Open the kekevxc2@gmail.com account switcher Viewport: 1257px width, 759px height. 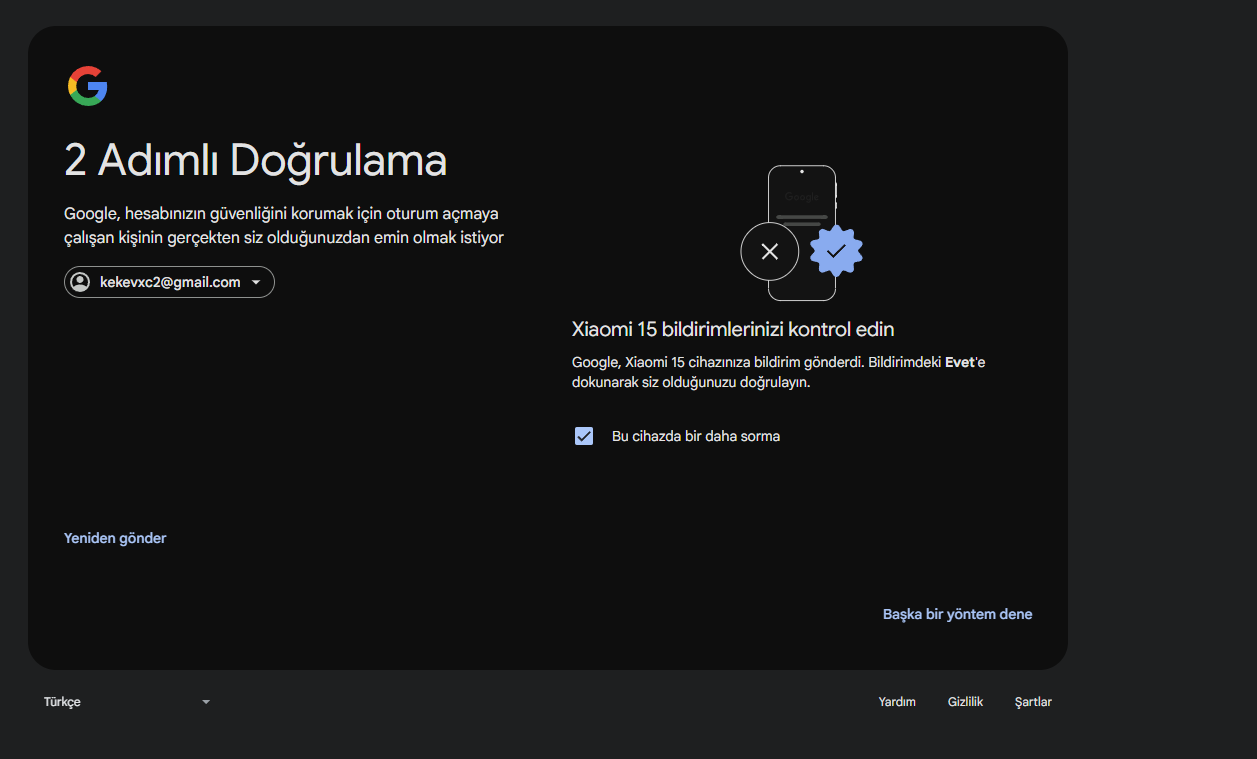(169, 282)
